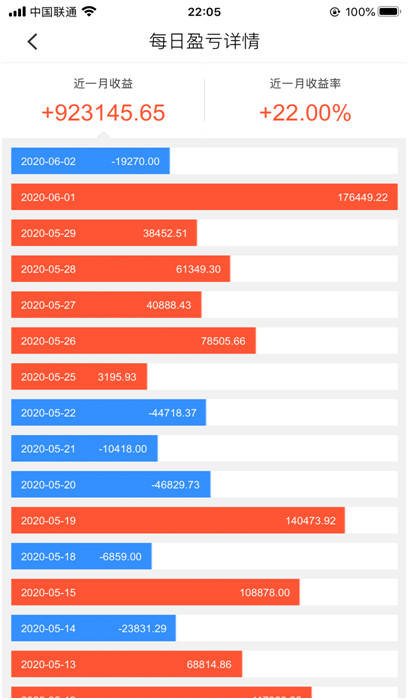Viewport: 408px width, 700px height.
Task: Open the 2020-06-01 profit bar 176449.22
Action: pos(204,197)
